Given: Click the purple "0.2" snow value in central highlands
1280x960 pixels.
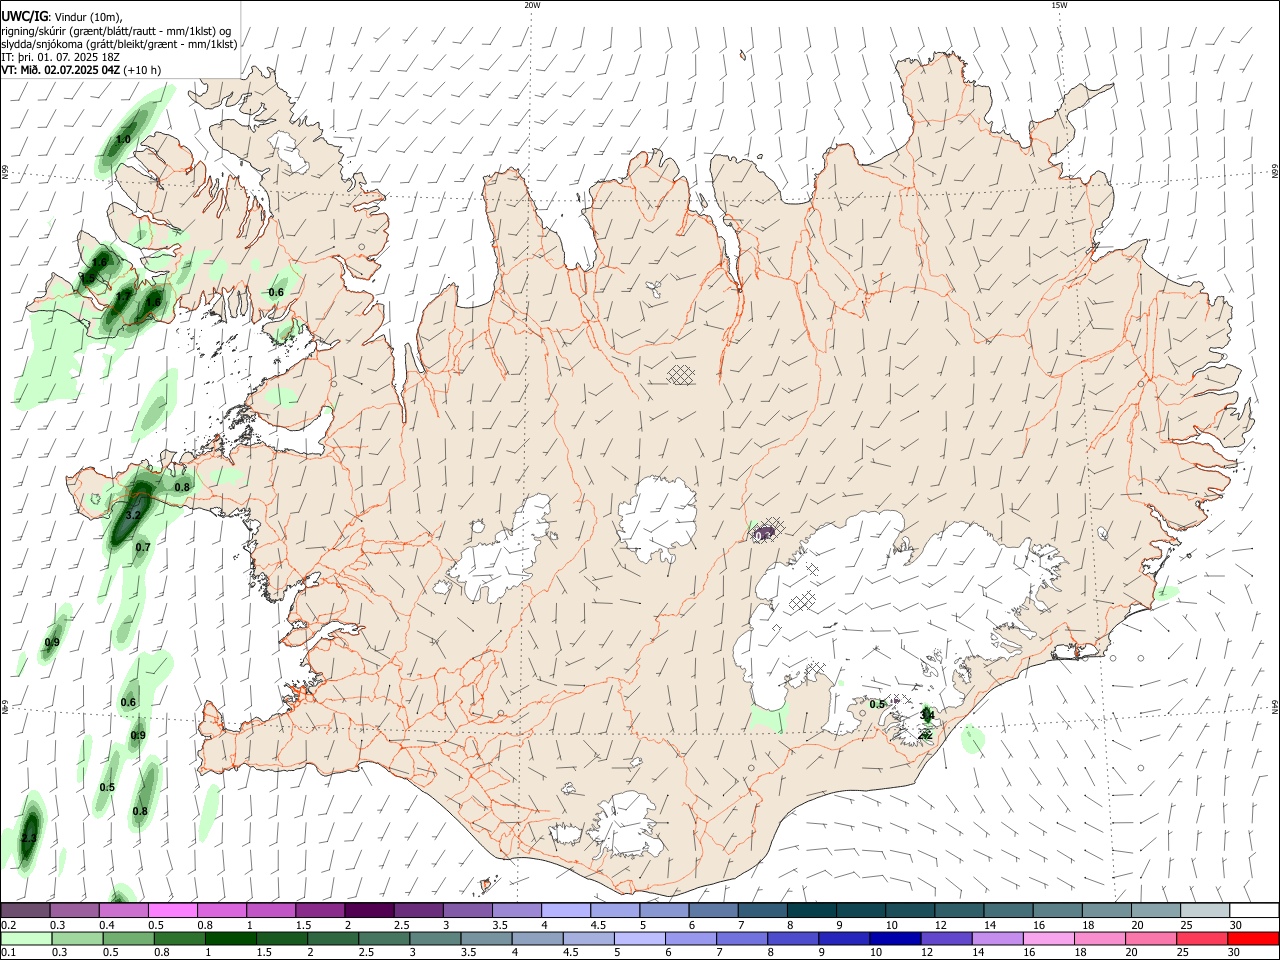Looking at the screenshot, I should pos(762,535).
